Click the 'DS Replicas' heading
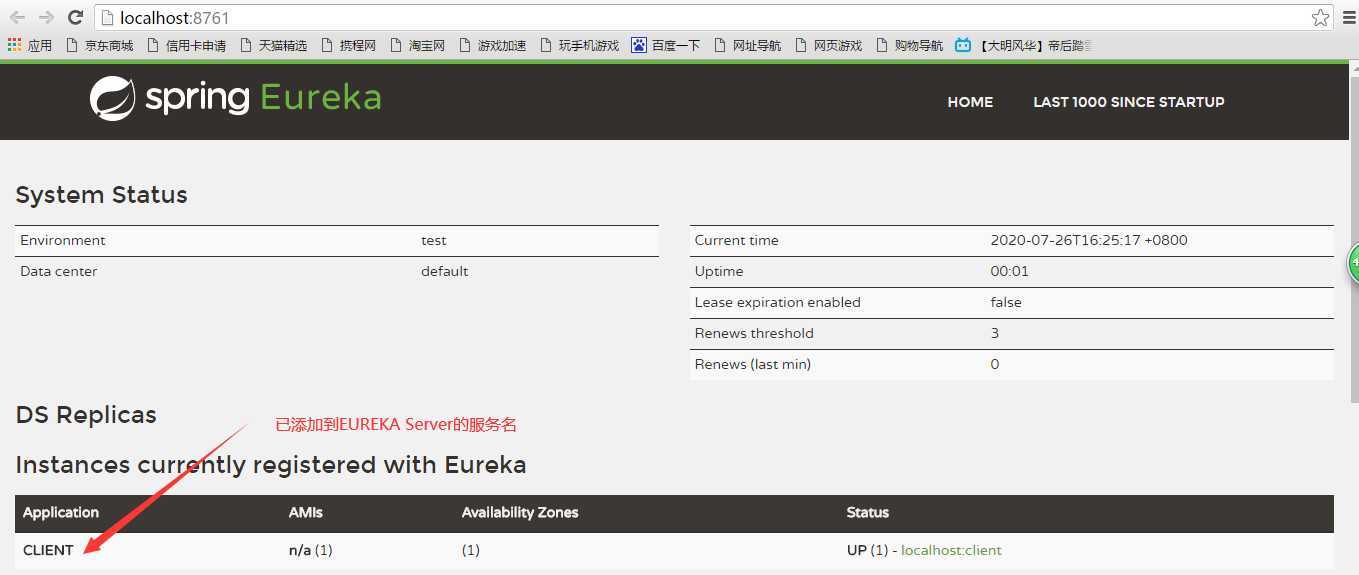The width and height of the screenshot is (1359, 575). 86,415
